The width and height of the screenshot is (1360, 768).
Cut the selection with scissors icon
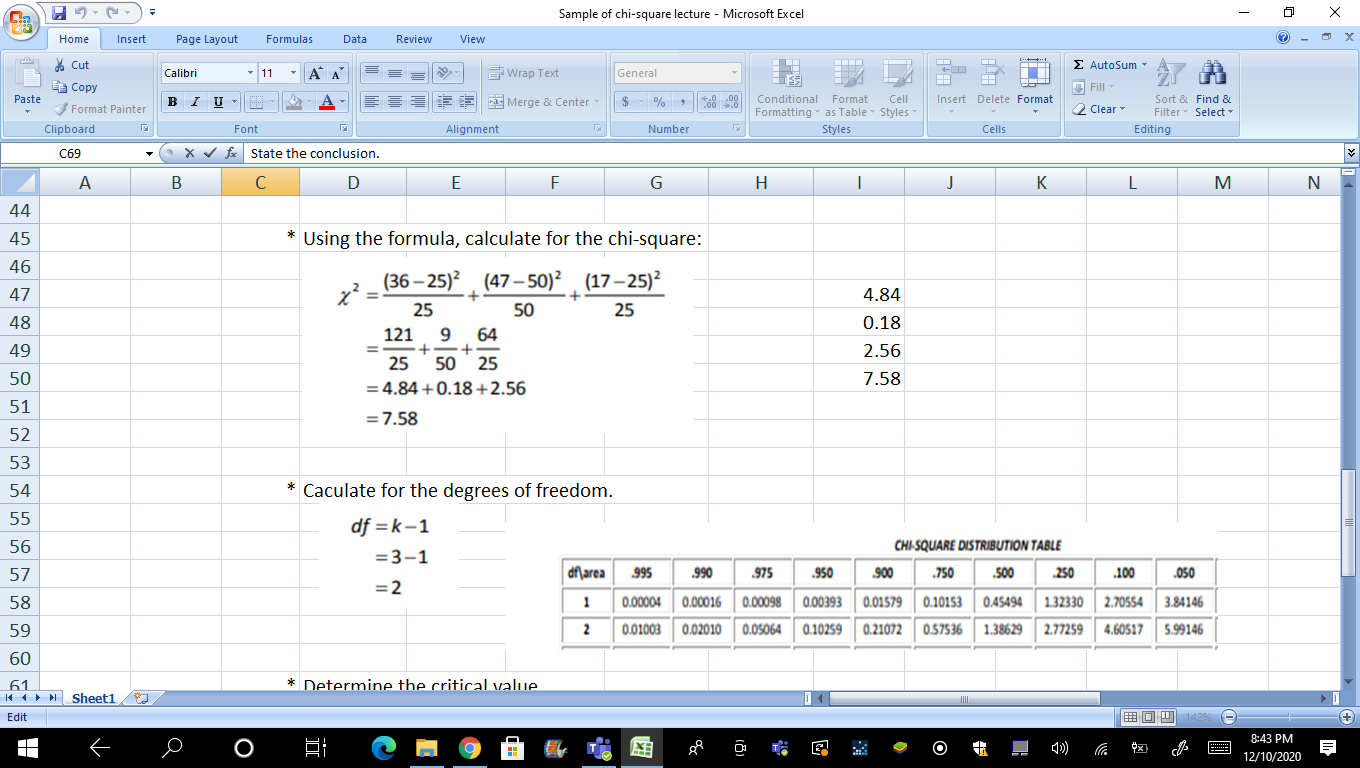[58, 65]
